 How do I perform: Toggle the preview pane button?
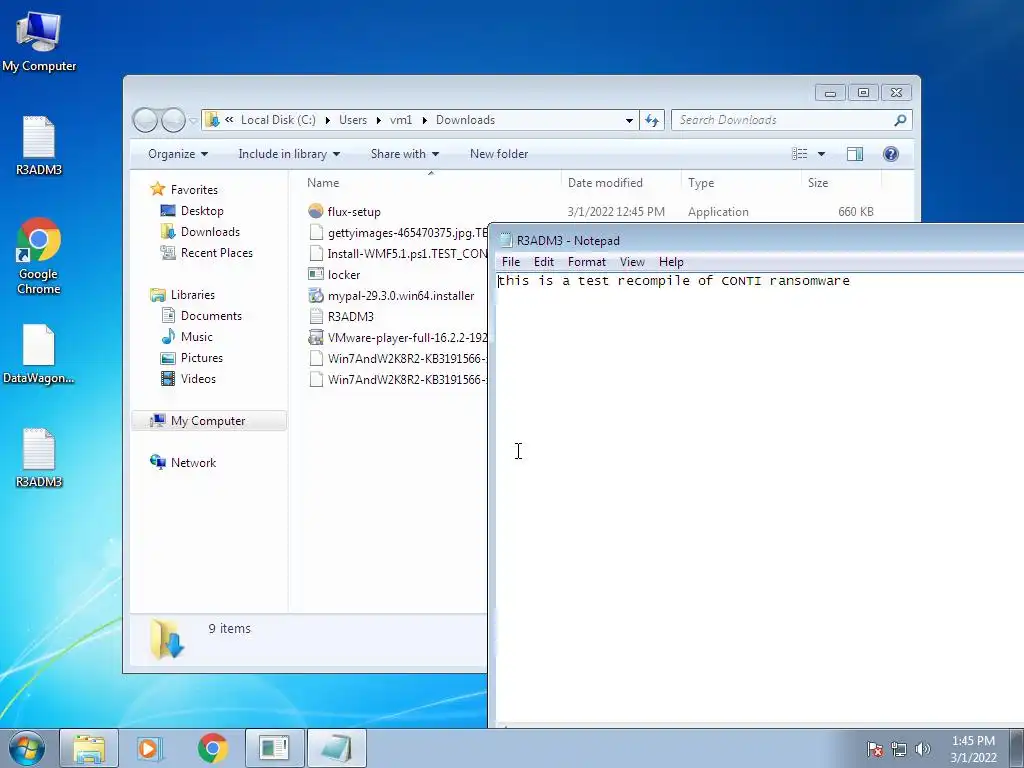[855, 154]
